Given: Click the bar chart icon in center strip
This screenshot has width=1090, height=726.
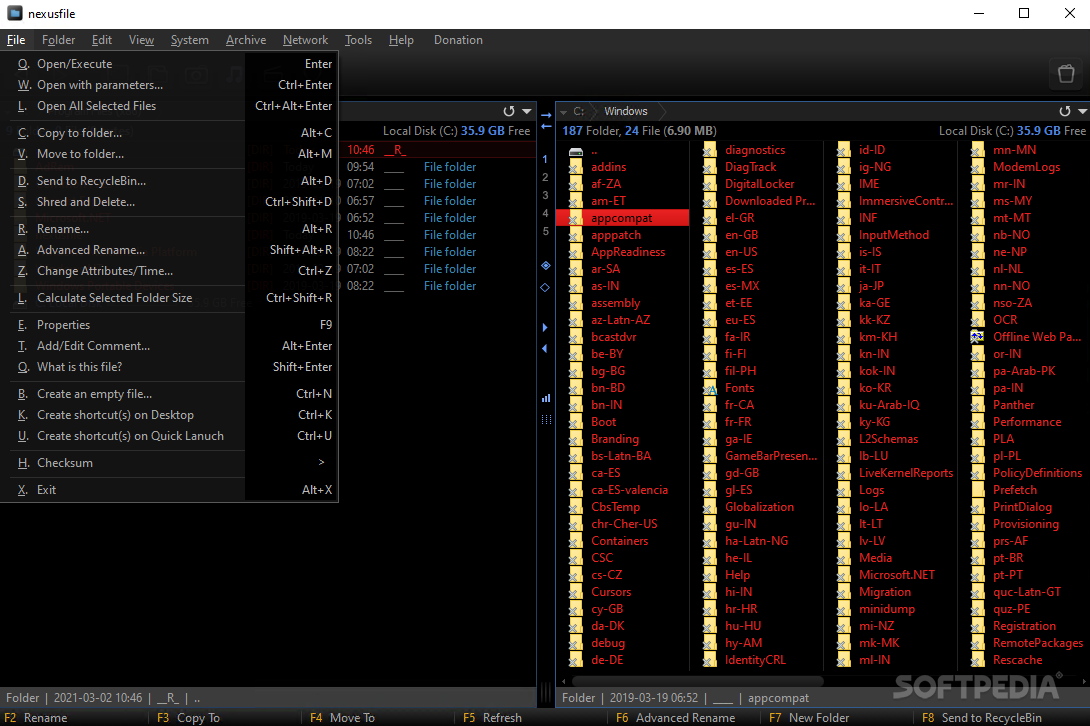Looking at the screenshot, I should click(546, 398).
